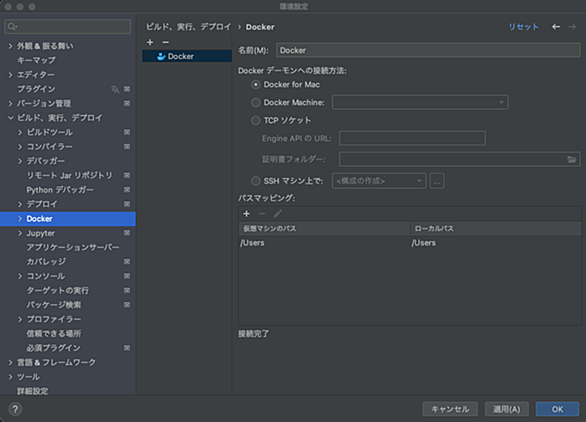The height and width of the screenshot is (422, 586).
Task: Add a new Docker configuration with plus icon
Action: pos(150,42)
